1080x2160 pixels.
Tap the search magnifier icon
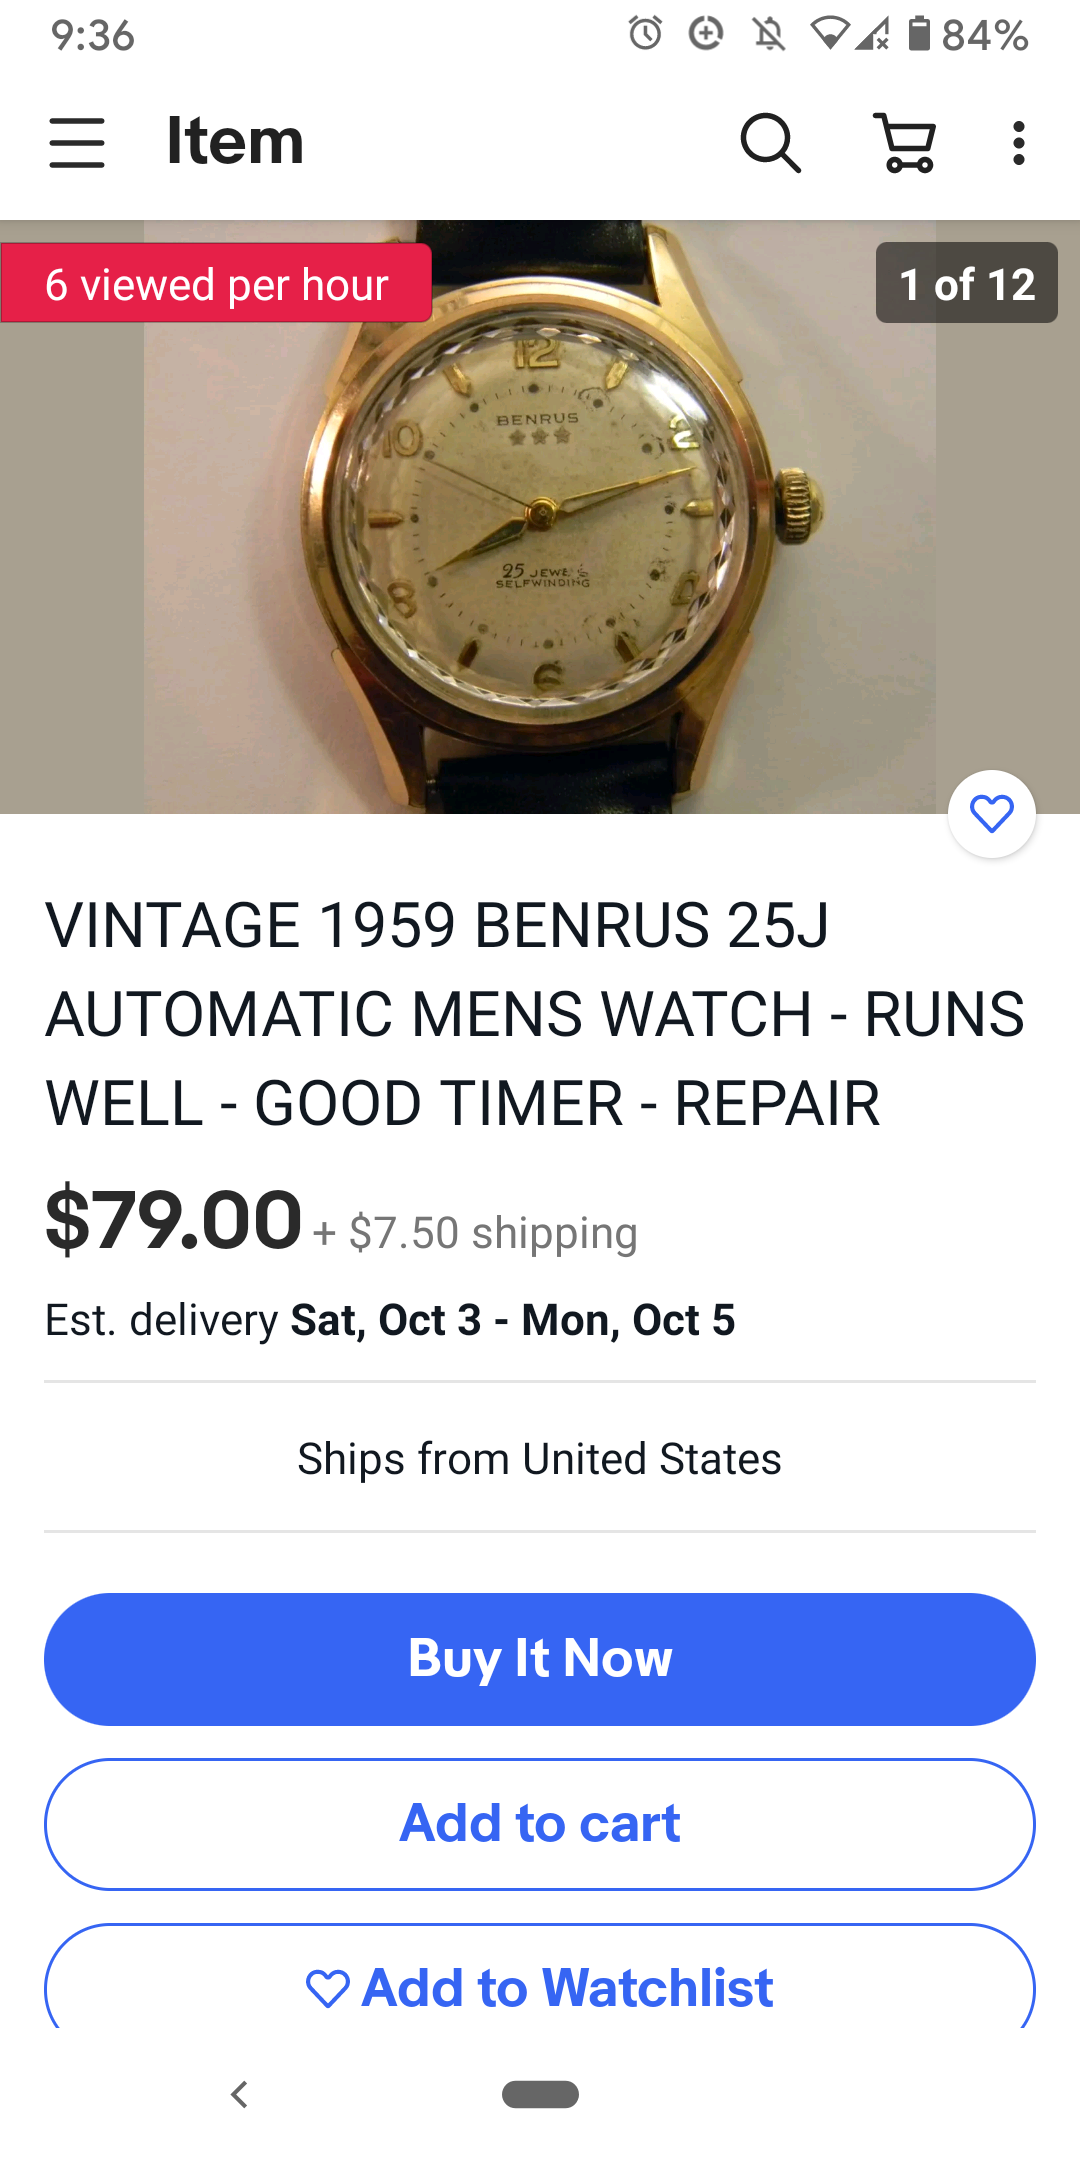click(x=770, y=142)
